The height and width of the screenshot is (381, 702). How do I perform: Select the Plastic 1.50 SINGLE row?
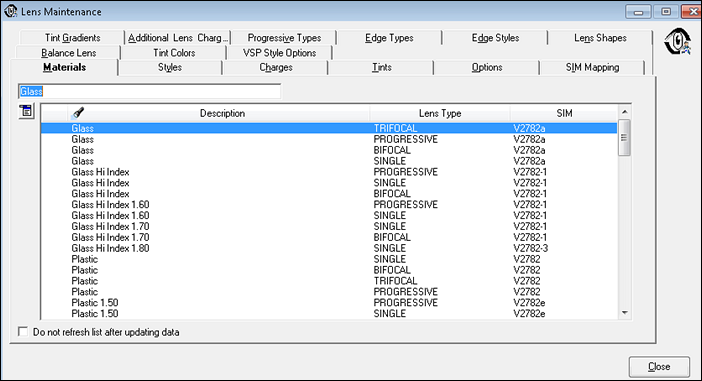329,313
